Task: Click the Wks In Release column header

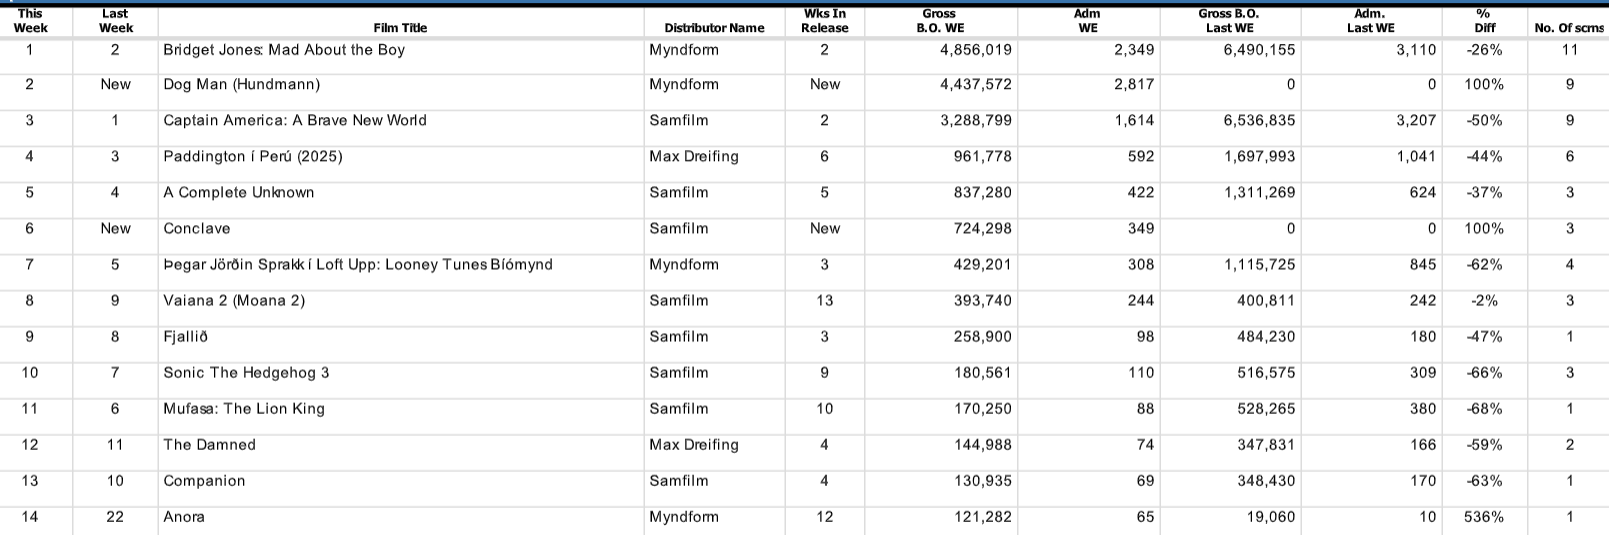Action: pyautogui.click(x=824, y=21)
